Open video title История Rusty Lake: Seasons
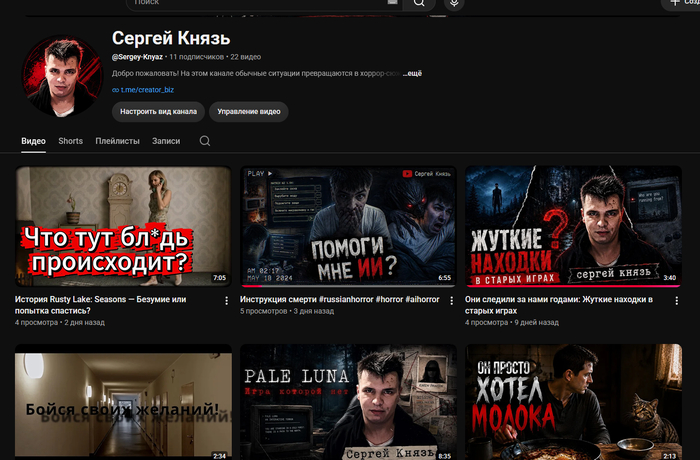The height and width of the screenshot is (460, 700). click(100, 305)
